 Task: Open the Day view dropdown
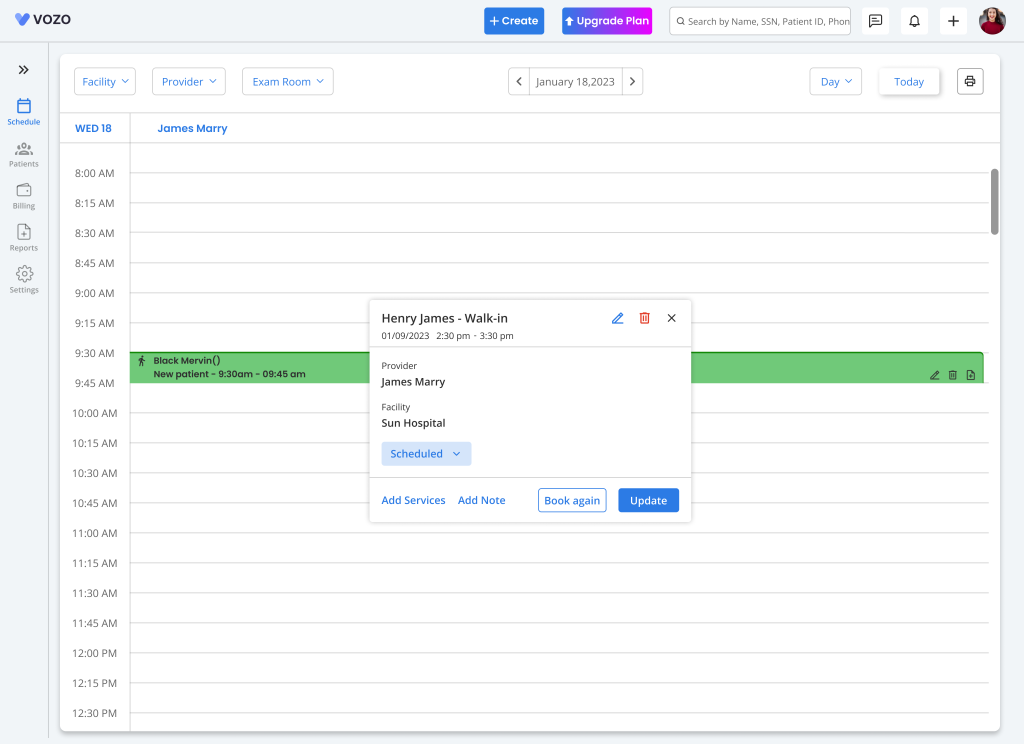[x=836, y=82]
